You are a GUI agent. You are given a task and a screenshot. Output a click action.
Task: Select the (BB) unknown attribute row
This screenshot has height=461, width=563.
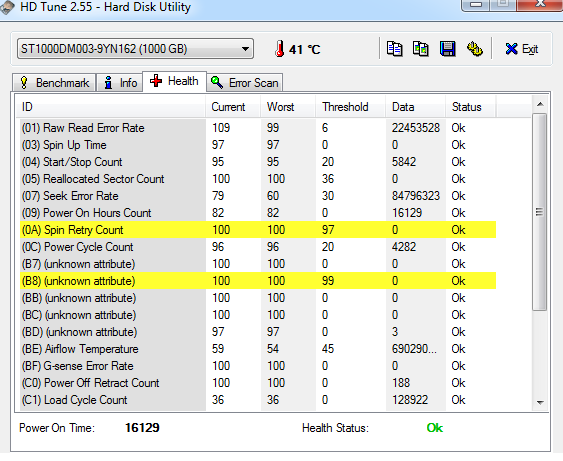258,298
